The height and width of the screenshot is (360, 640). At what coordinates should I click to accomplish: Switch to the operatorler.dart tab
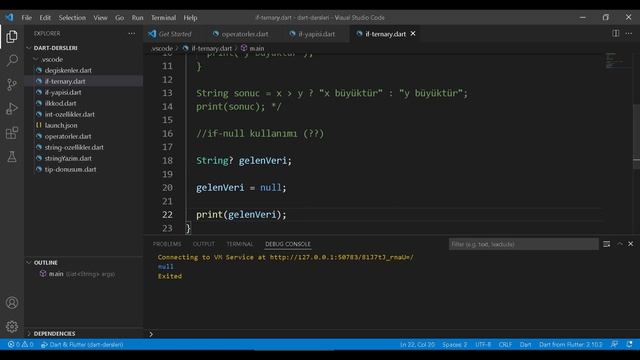245,34
